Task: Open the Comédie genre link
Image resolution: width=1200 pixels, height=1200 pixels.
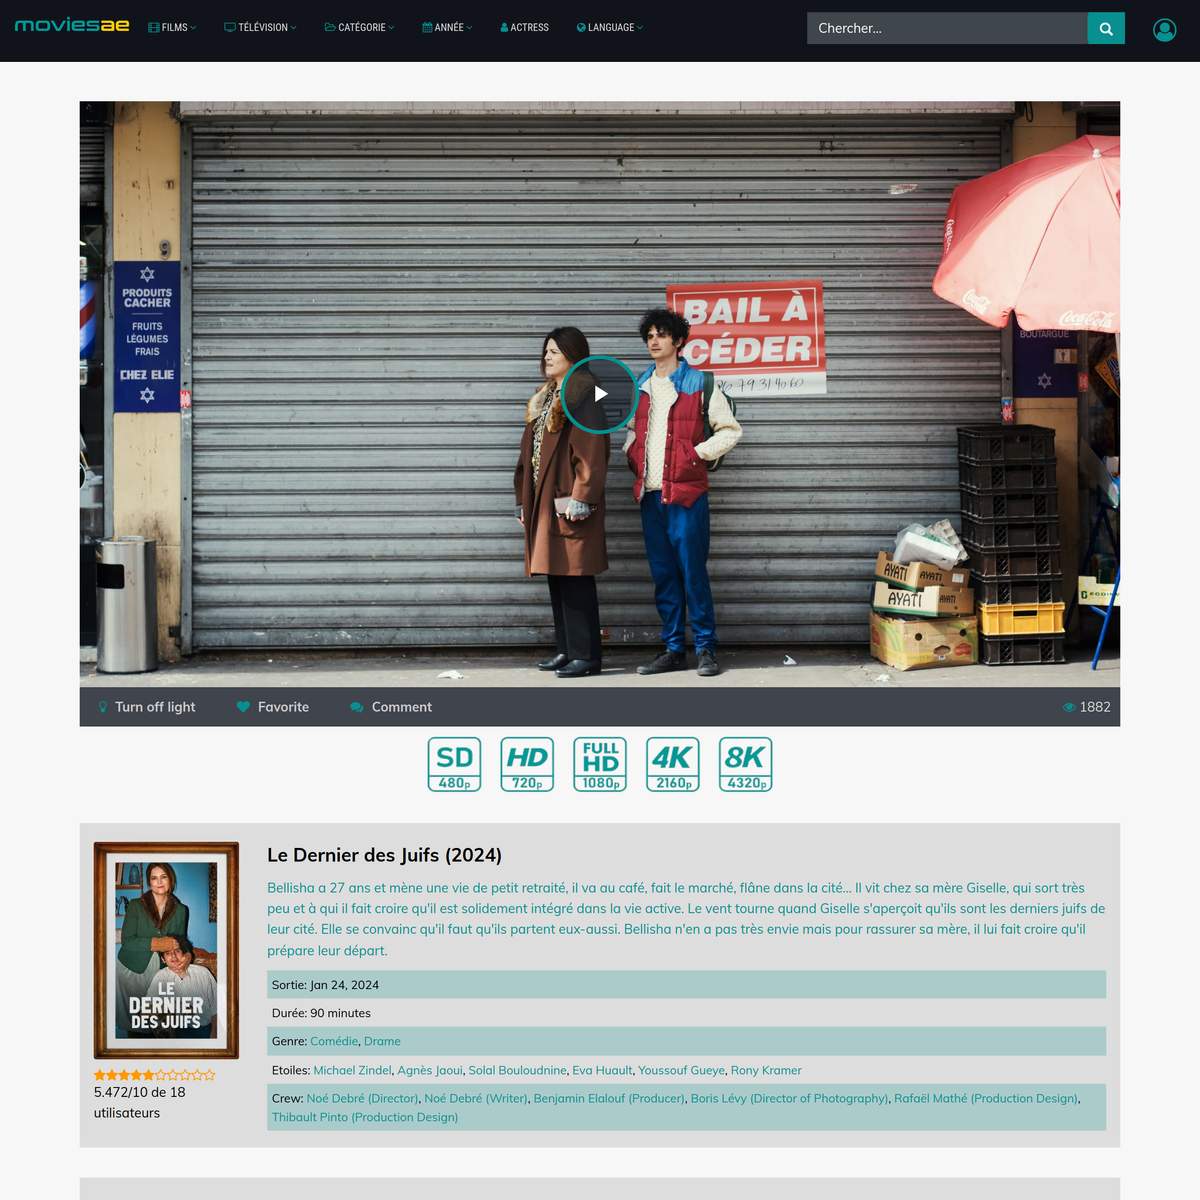Action: pyautogui.click(x=335, y=1041)
